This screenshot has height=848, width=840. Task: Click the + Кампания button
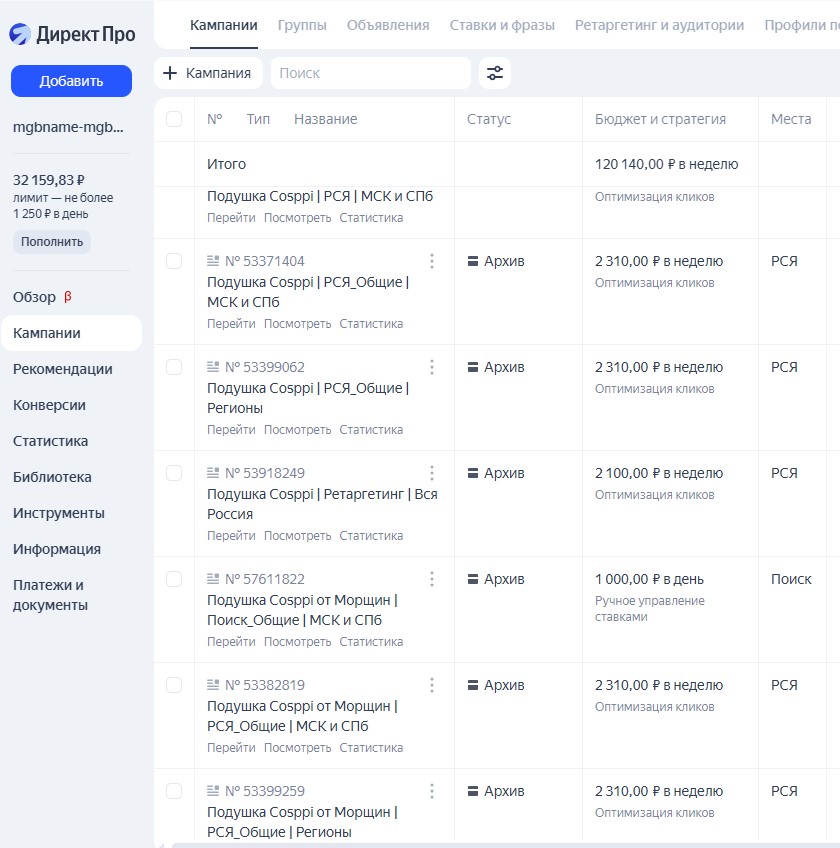point(208,73)
